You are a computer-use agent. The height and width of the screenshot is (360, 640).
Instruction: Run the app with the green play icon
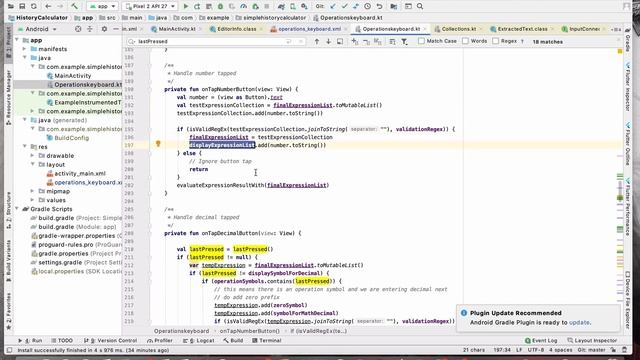click(x=186, y=6)
